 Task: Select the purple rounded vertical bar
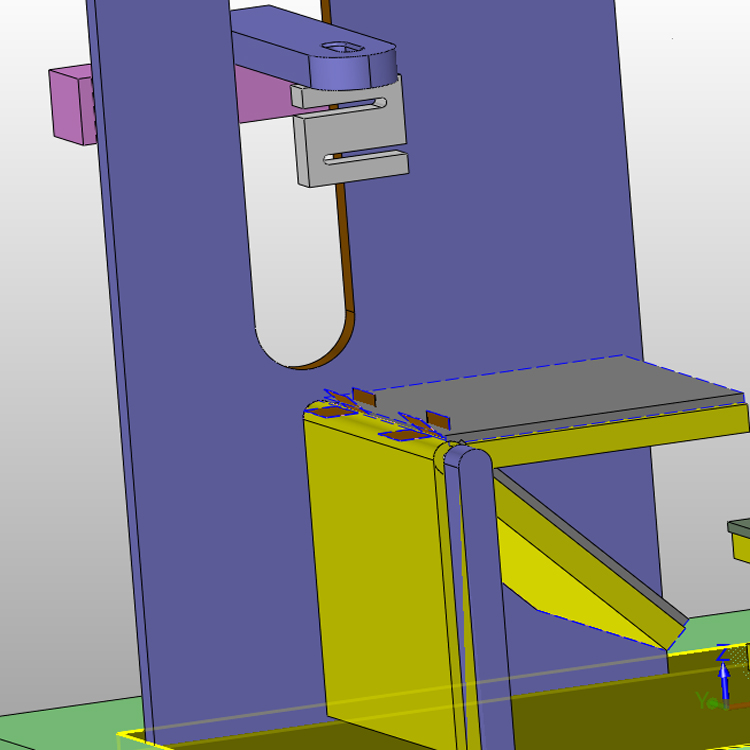(478, 593)
